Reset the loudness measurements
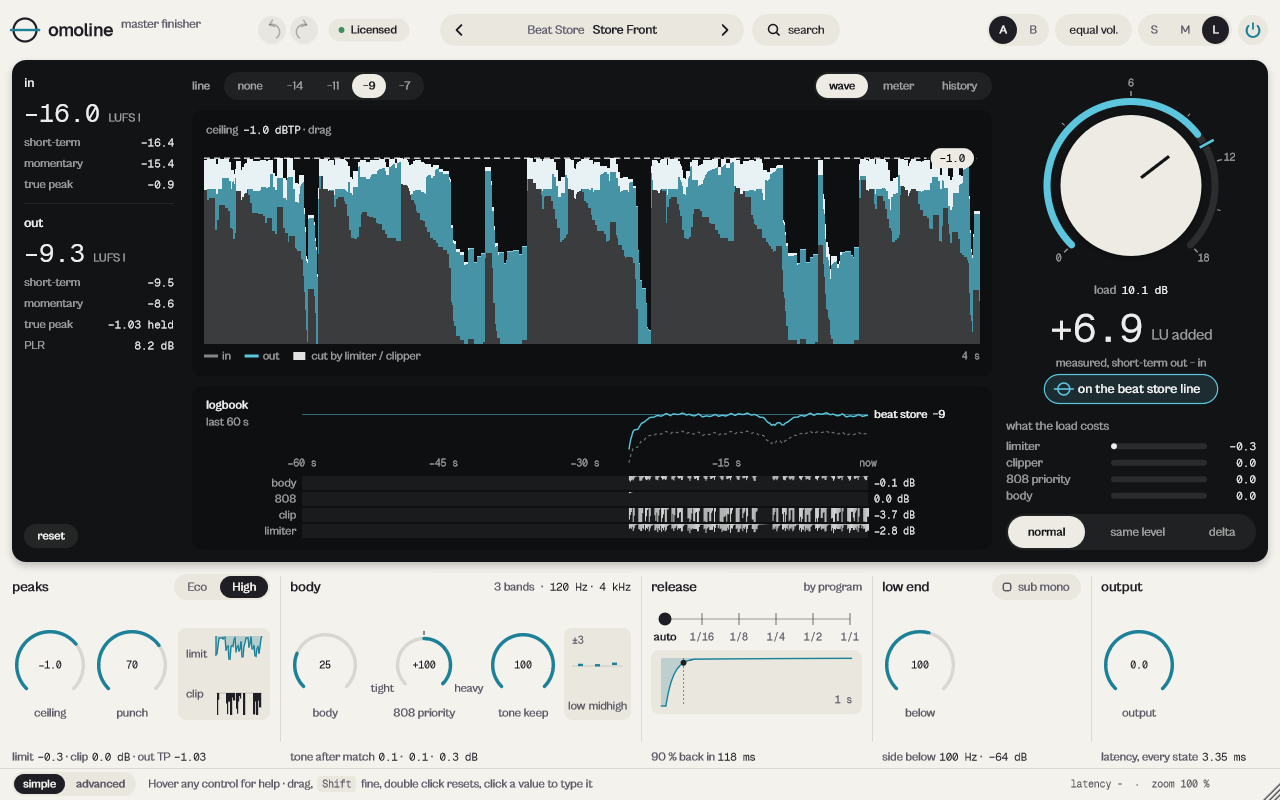 pyautogui.click(x=51, y=536)
